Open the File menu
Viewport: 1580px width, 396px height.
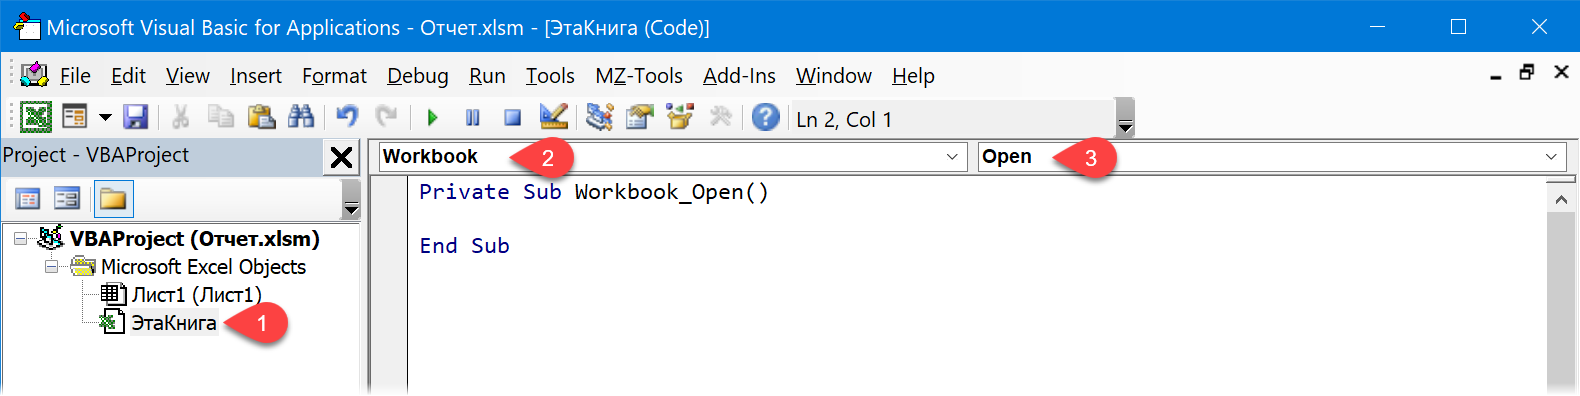(x=75, y=76)
